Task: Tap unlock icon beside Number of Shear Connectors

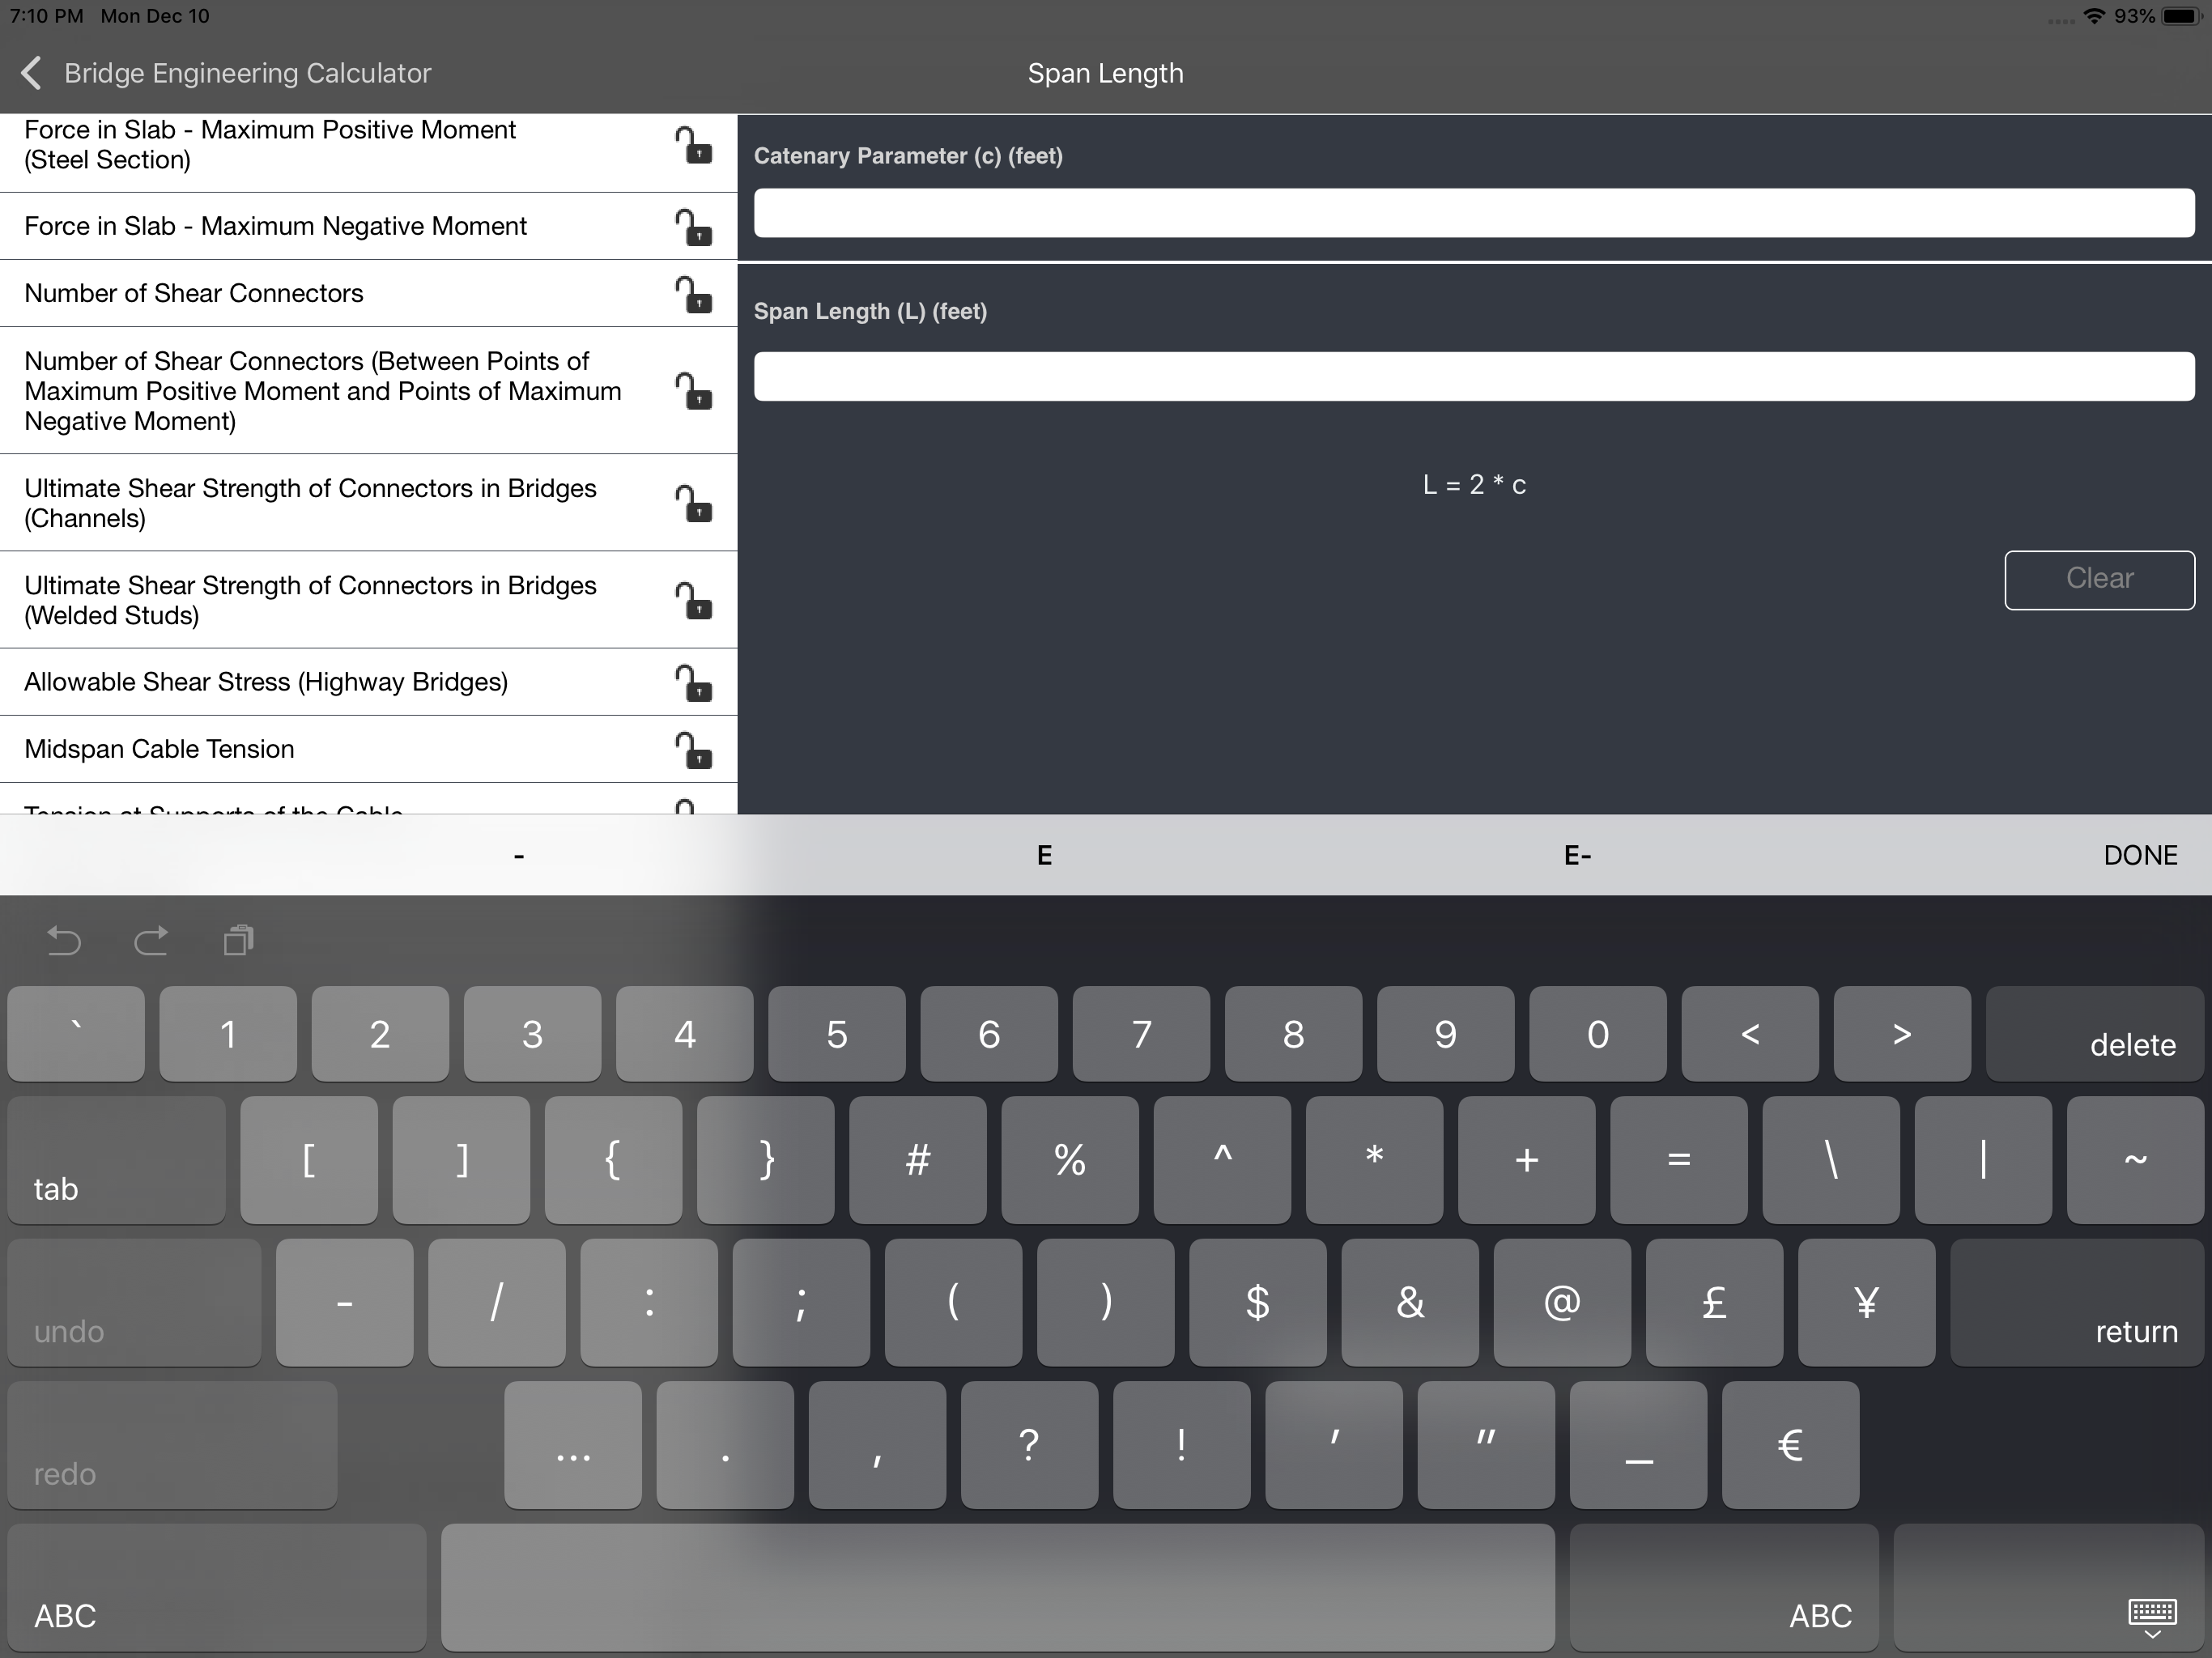Action: click(x=692, y=294)
